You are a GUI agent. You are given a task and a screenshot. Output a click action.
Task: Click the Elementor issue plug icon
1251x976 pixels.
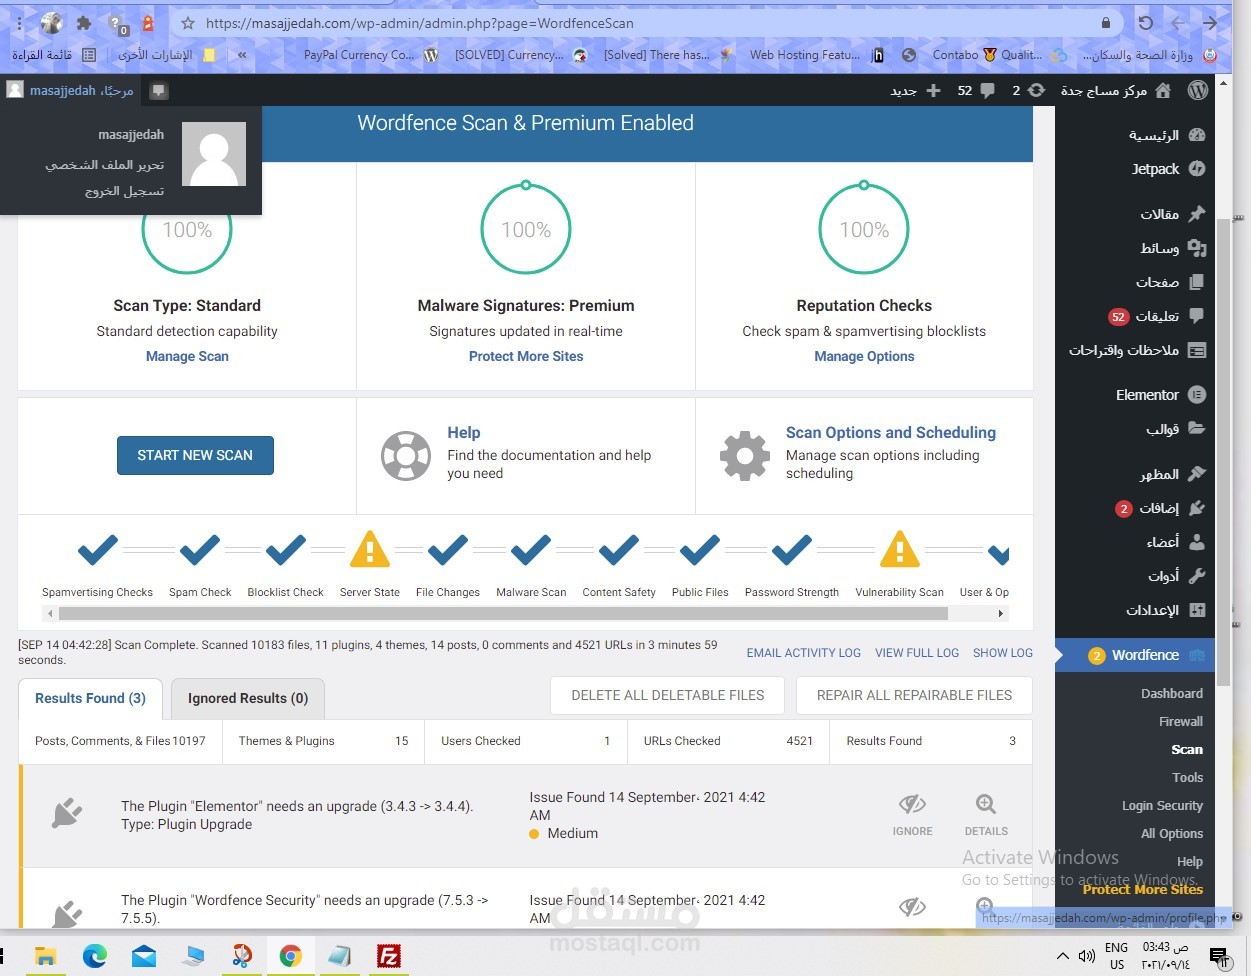67,814
